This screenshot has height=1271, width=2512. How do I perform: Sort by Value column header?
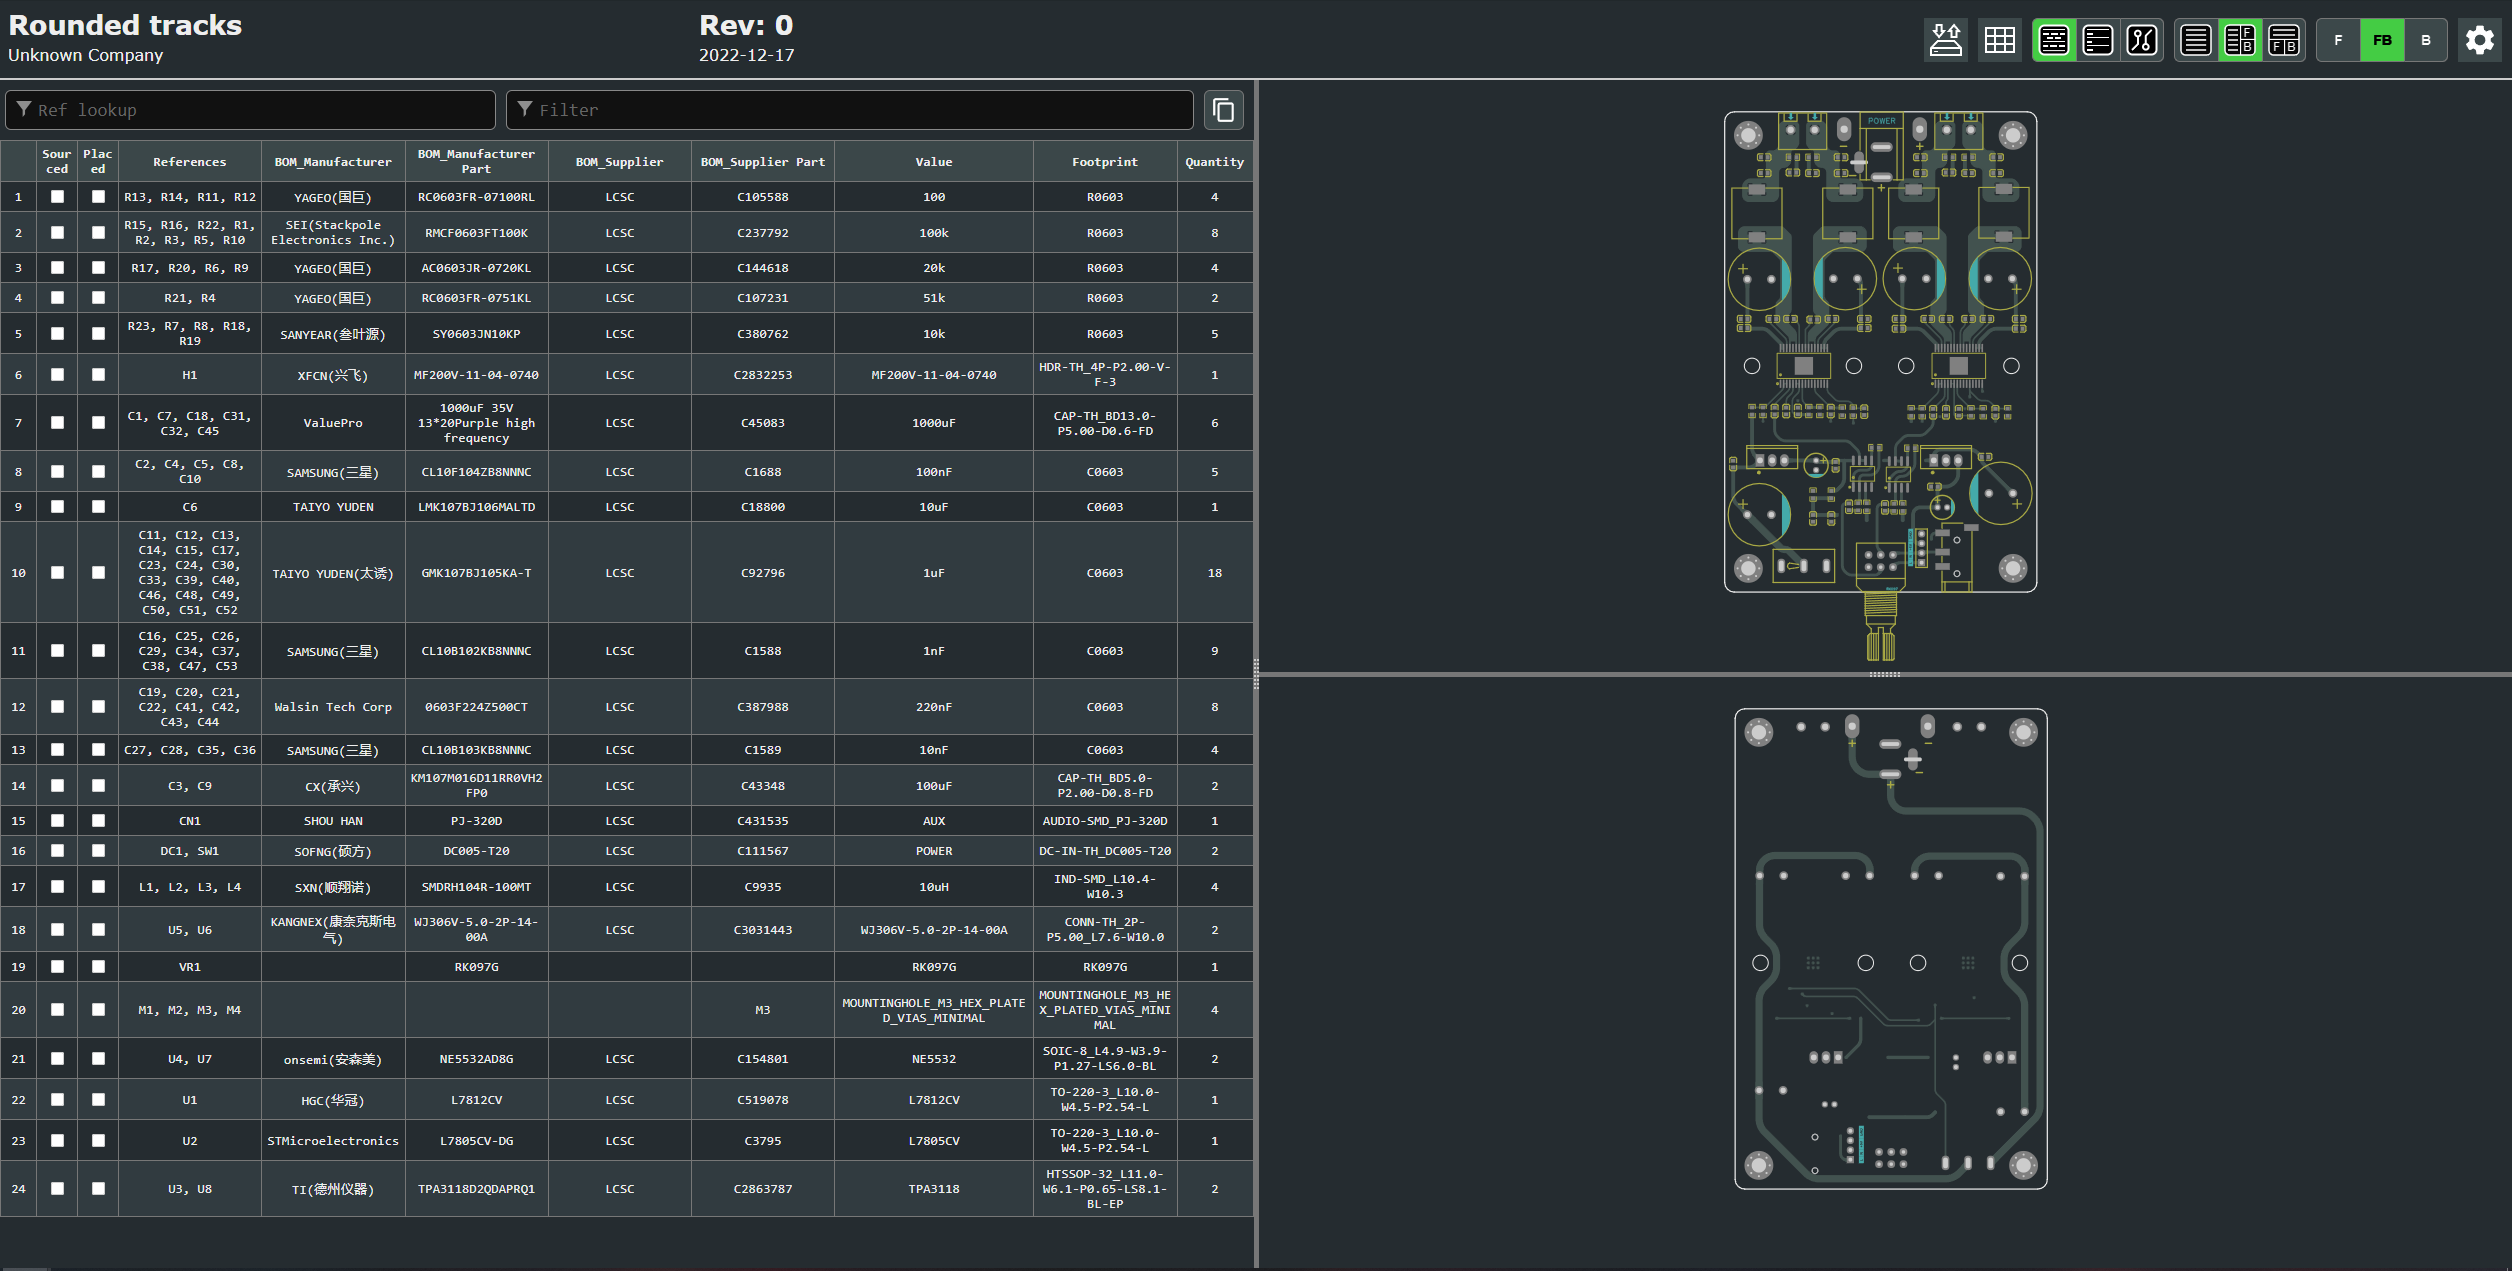tap(933, 162)
